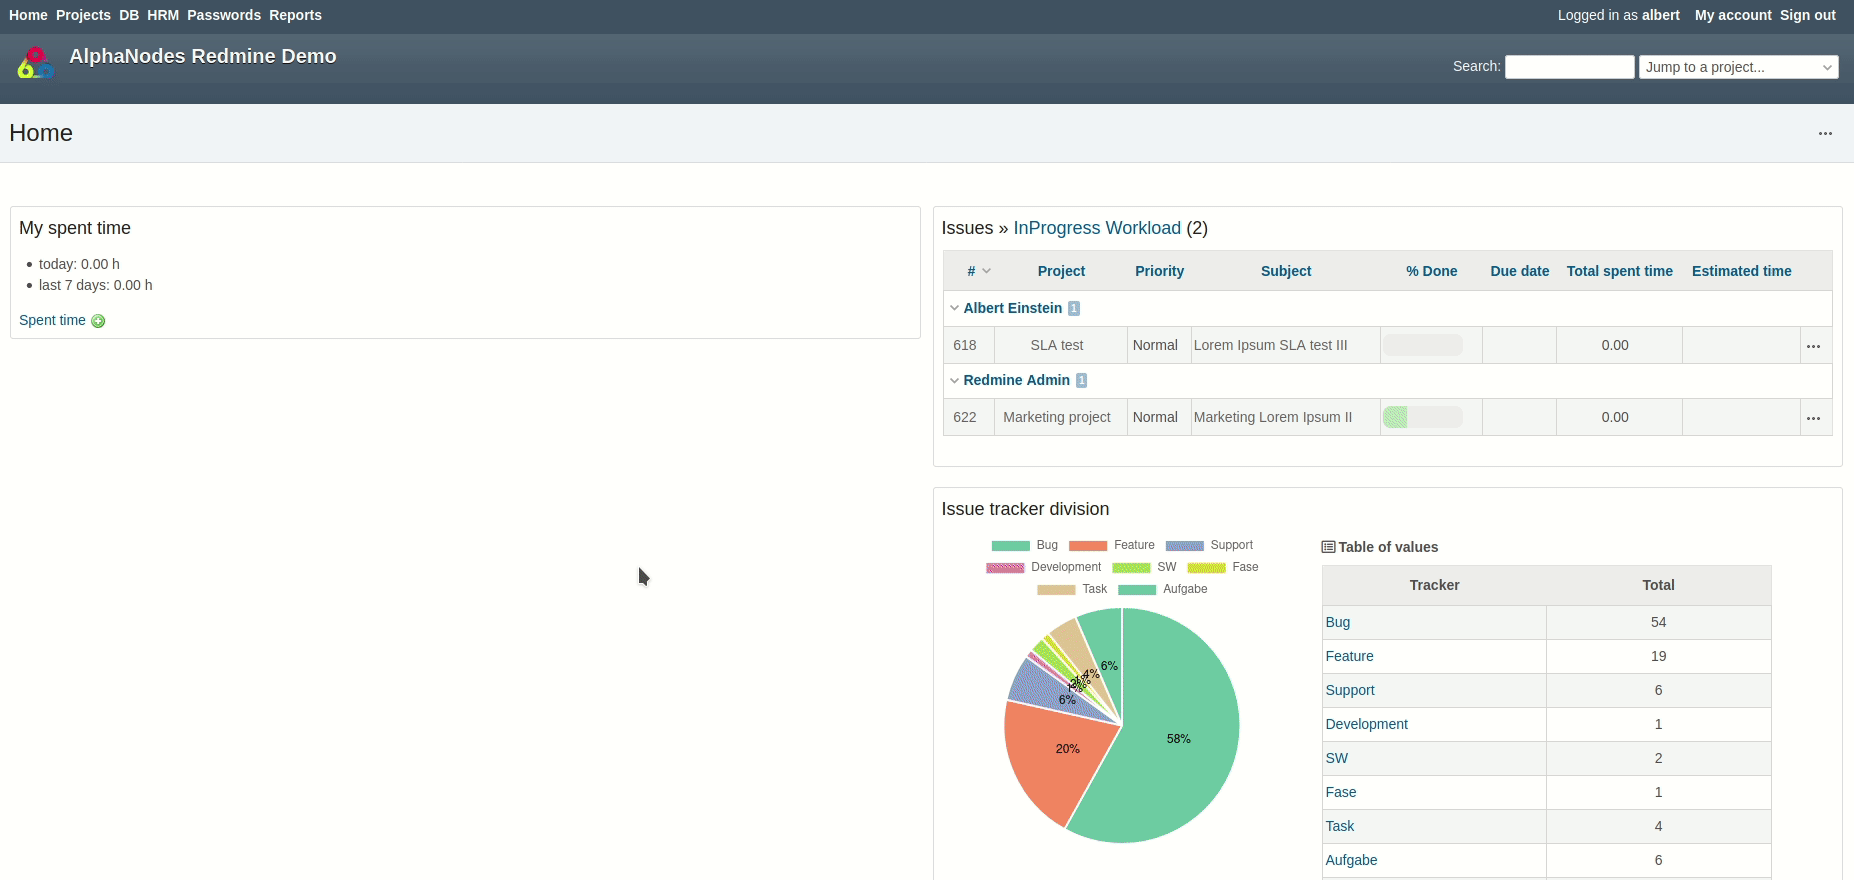Open the actions menu for issue 622

tap(1813, 418)
